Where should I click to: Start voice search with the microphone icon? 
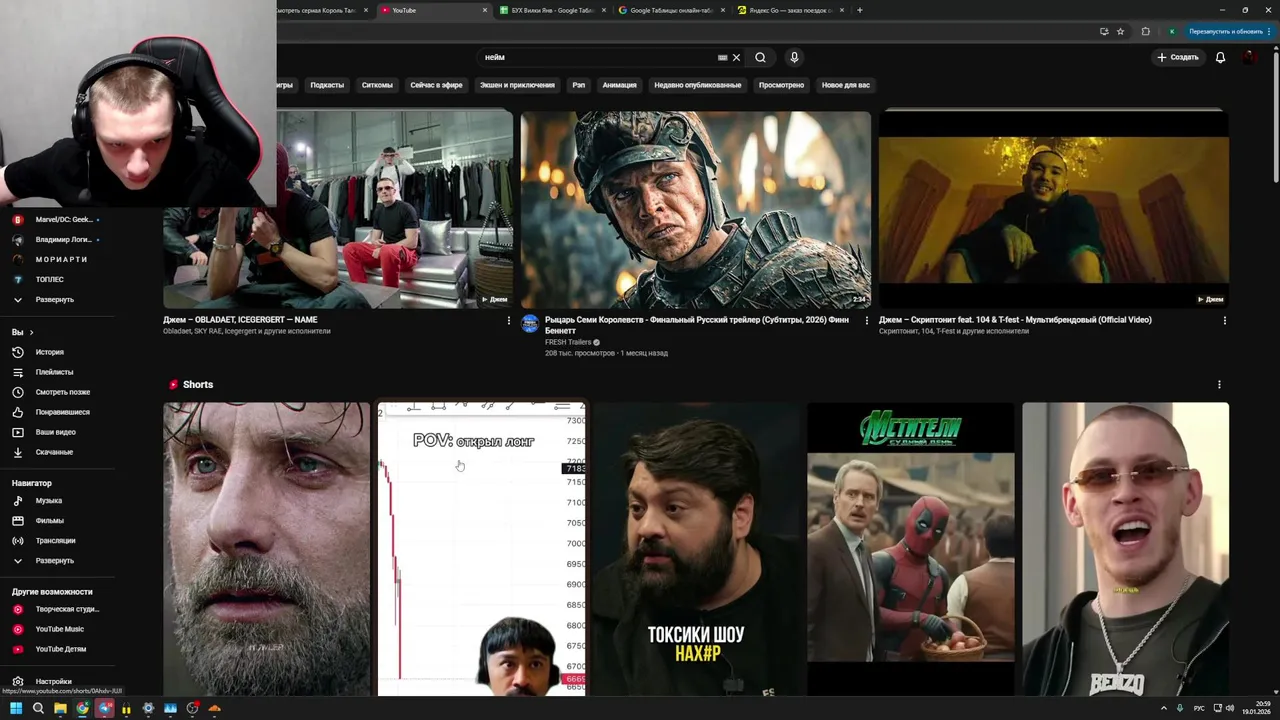[794, 57]
